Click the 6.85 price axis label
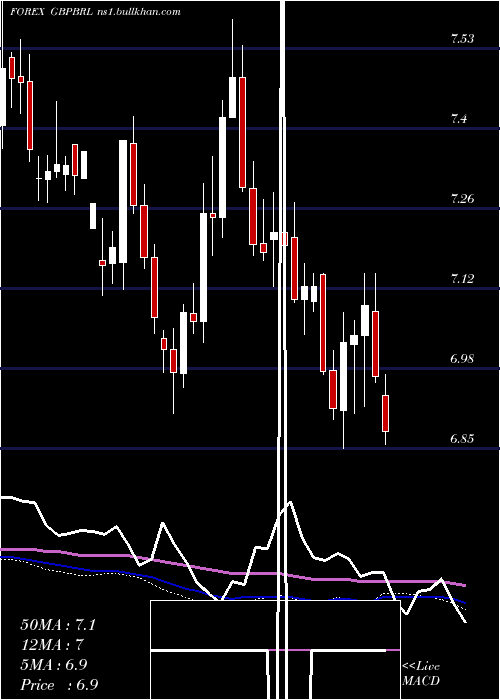The width and height of the screenshot is (500, 700). point(462,439)
